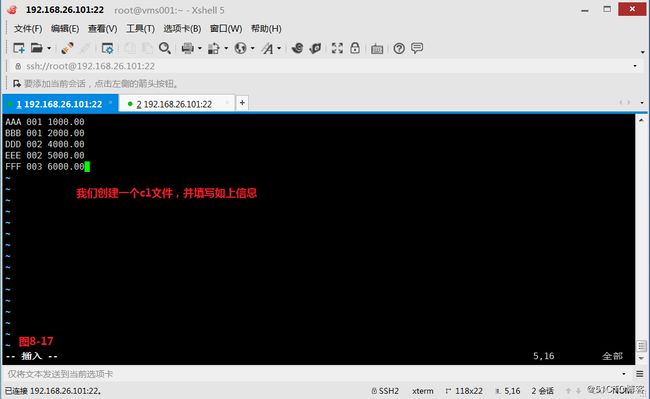Screen dimensions: 650x399
Task: Expand the file transfer dropdown arrow
Action: pyautogui.click(x=226, y=48)
